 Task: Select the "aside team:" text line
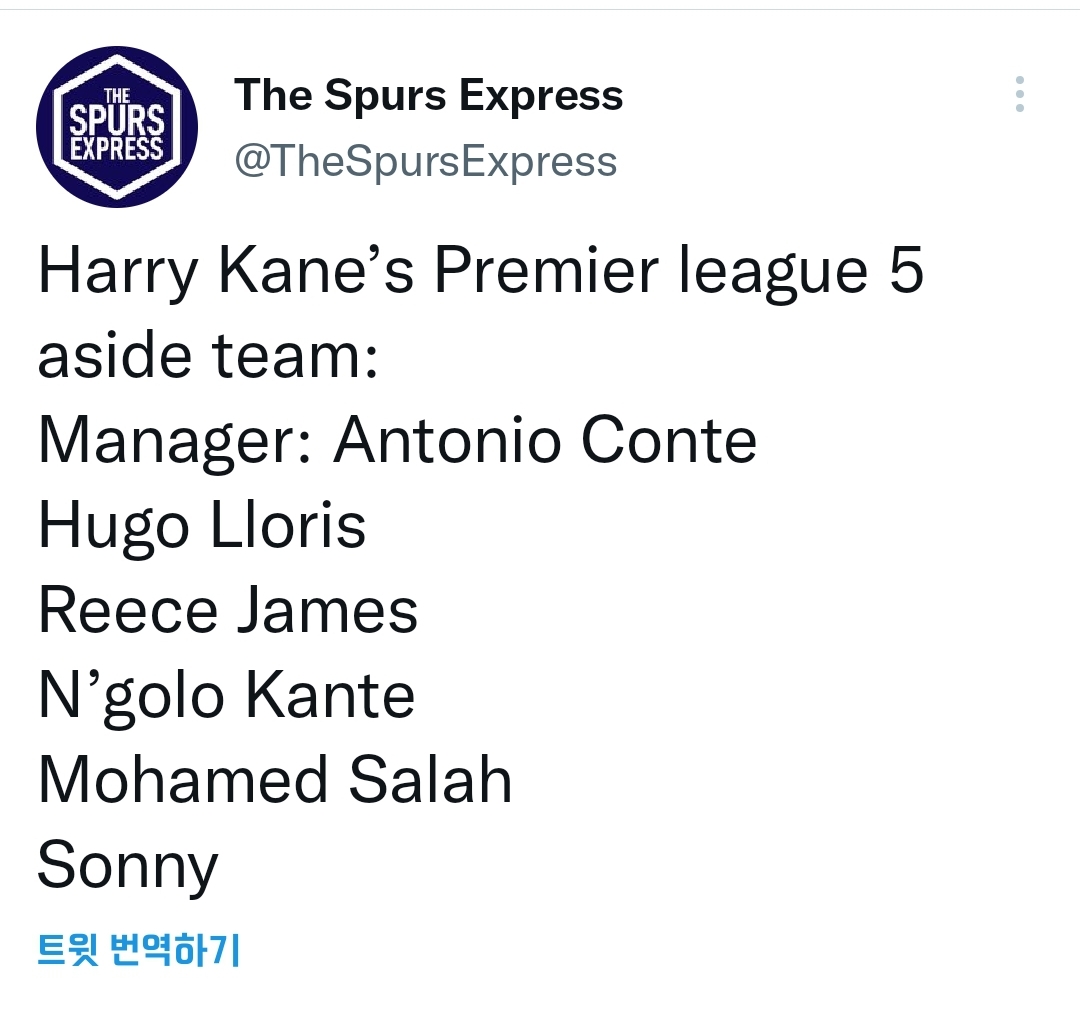point(207,356)
